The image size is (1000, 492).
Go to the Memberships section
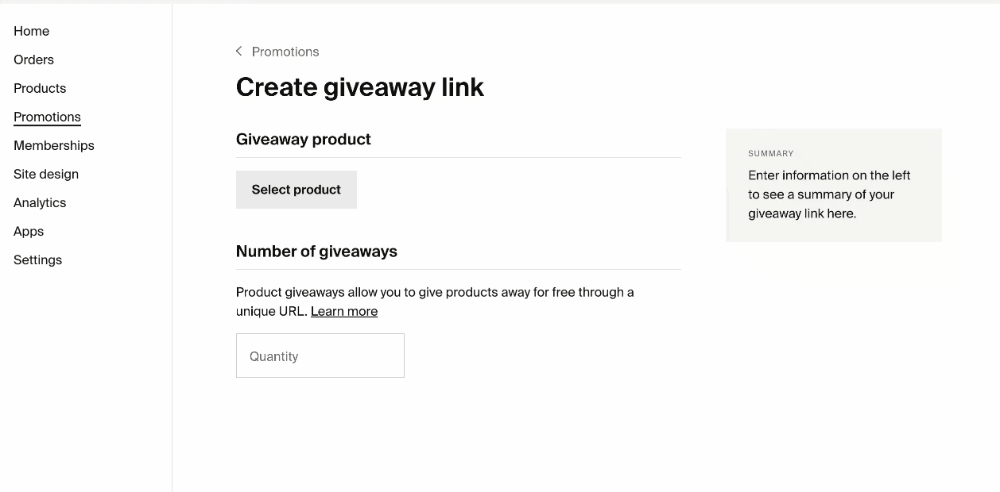pyautogui.click(x=54, y=145)
